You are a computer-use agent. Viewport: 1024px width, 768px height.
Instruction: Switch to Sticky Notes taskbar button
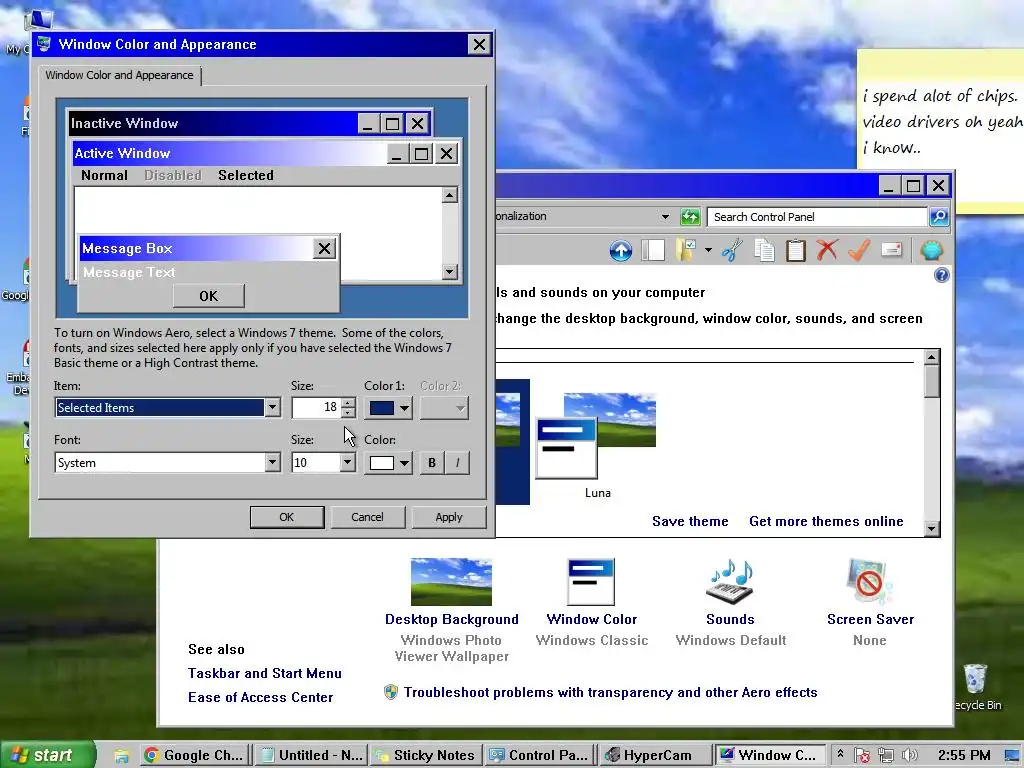click(x=425, y=756)
